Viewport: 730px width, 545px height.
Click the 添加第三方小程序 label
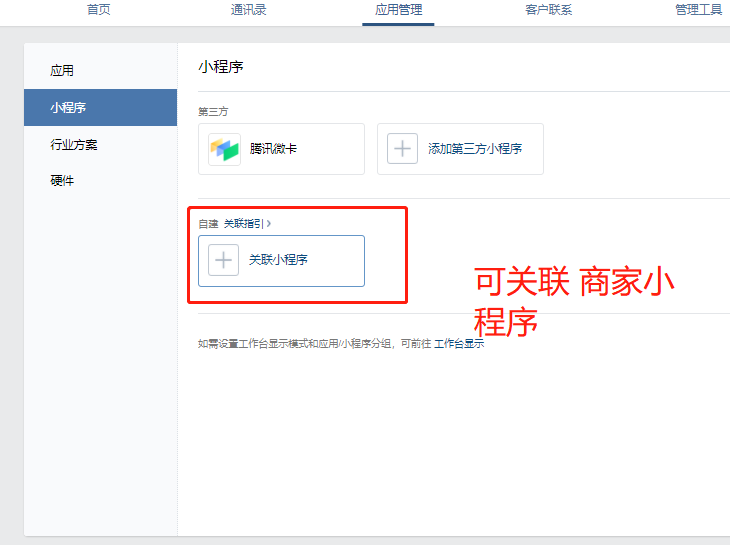(x=475, y=149)
